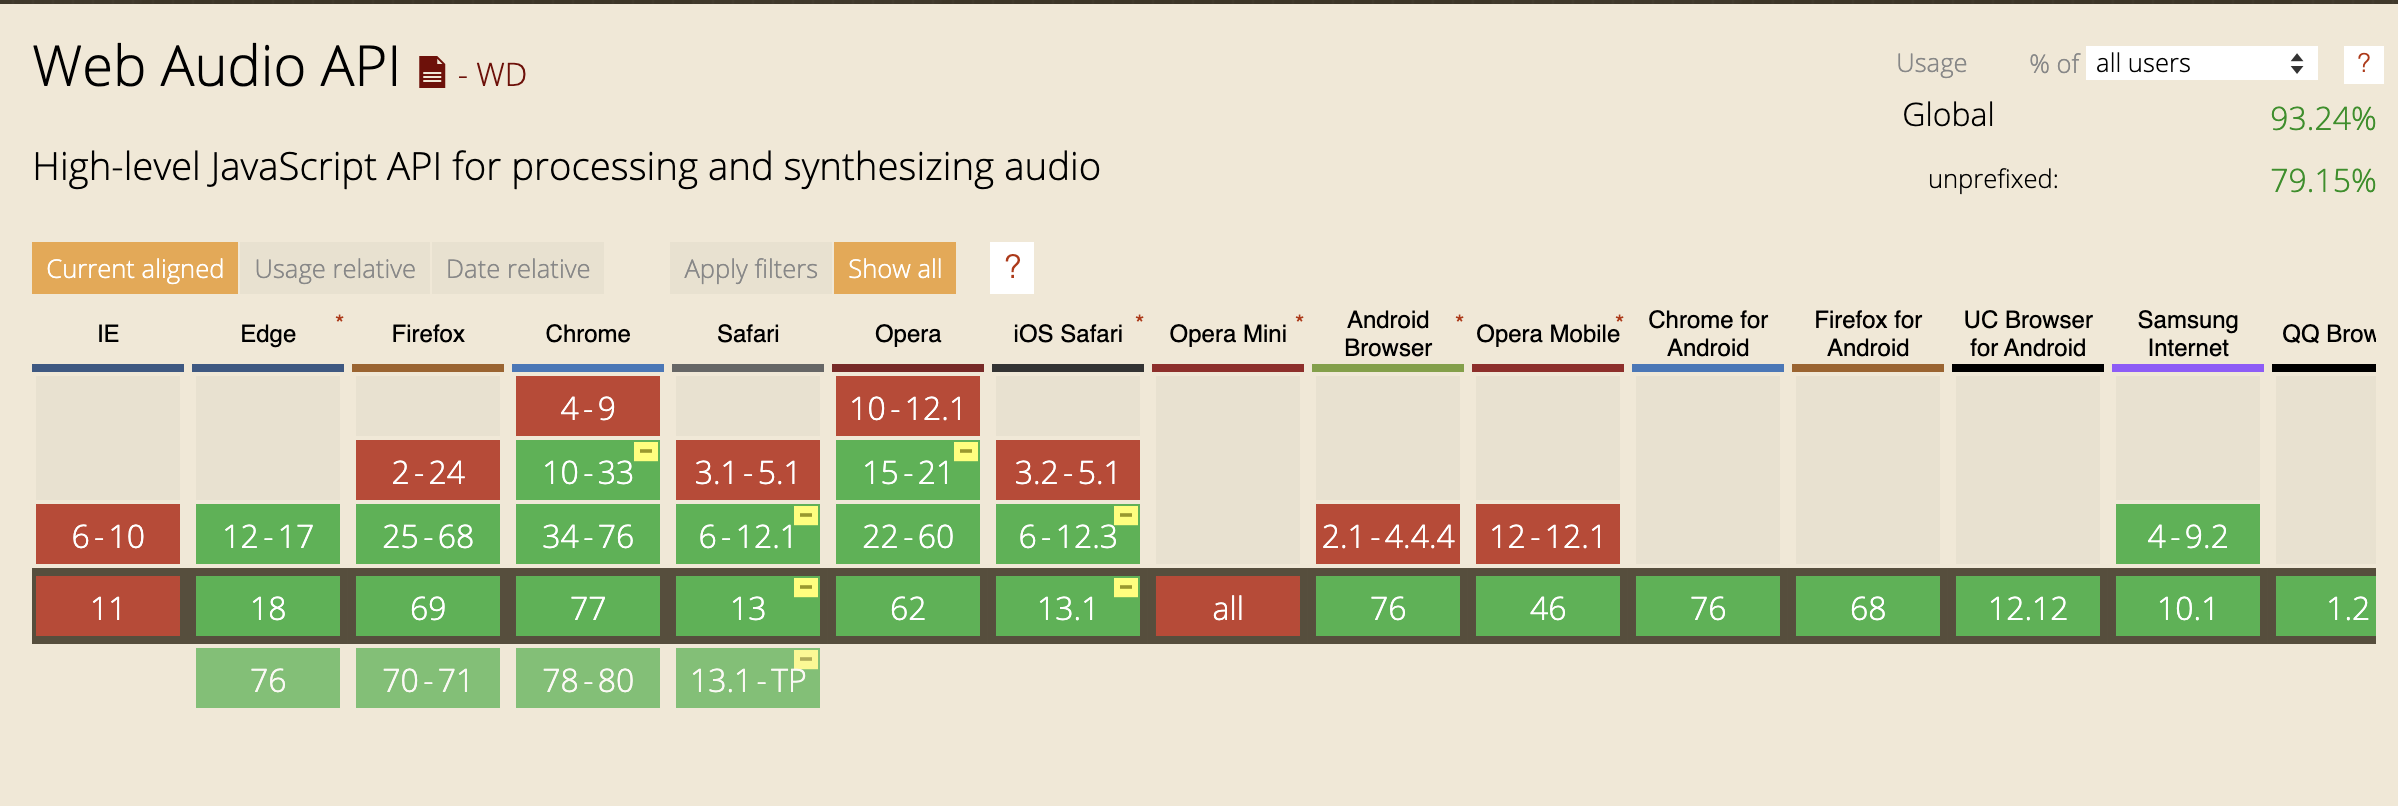Click the note flag on iOS Safari 6-12.3

point(1126,516)
